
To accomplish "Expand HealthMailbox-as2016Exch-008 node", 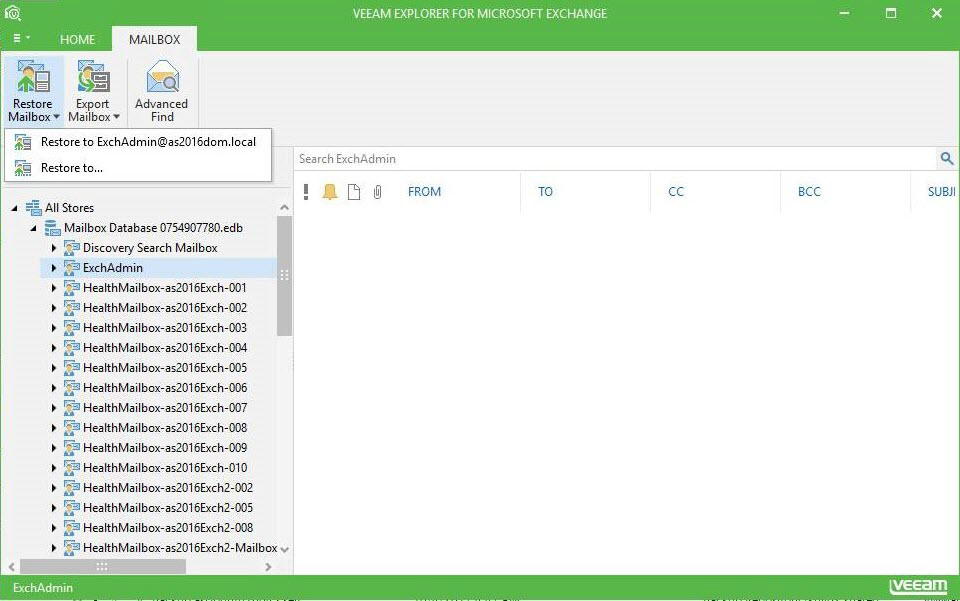I will click(x=53, y=428).
